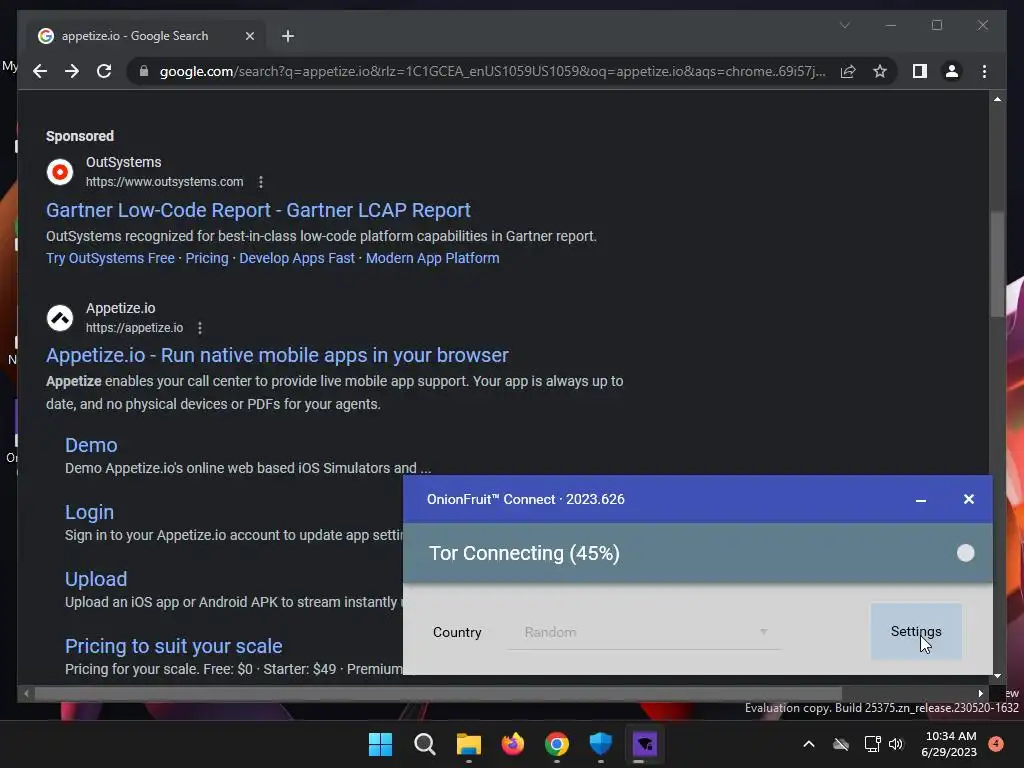Open Chrome side panel
This screenshot has height=768, width=1024.
(x=920, y=71)
